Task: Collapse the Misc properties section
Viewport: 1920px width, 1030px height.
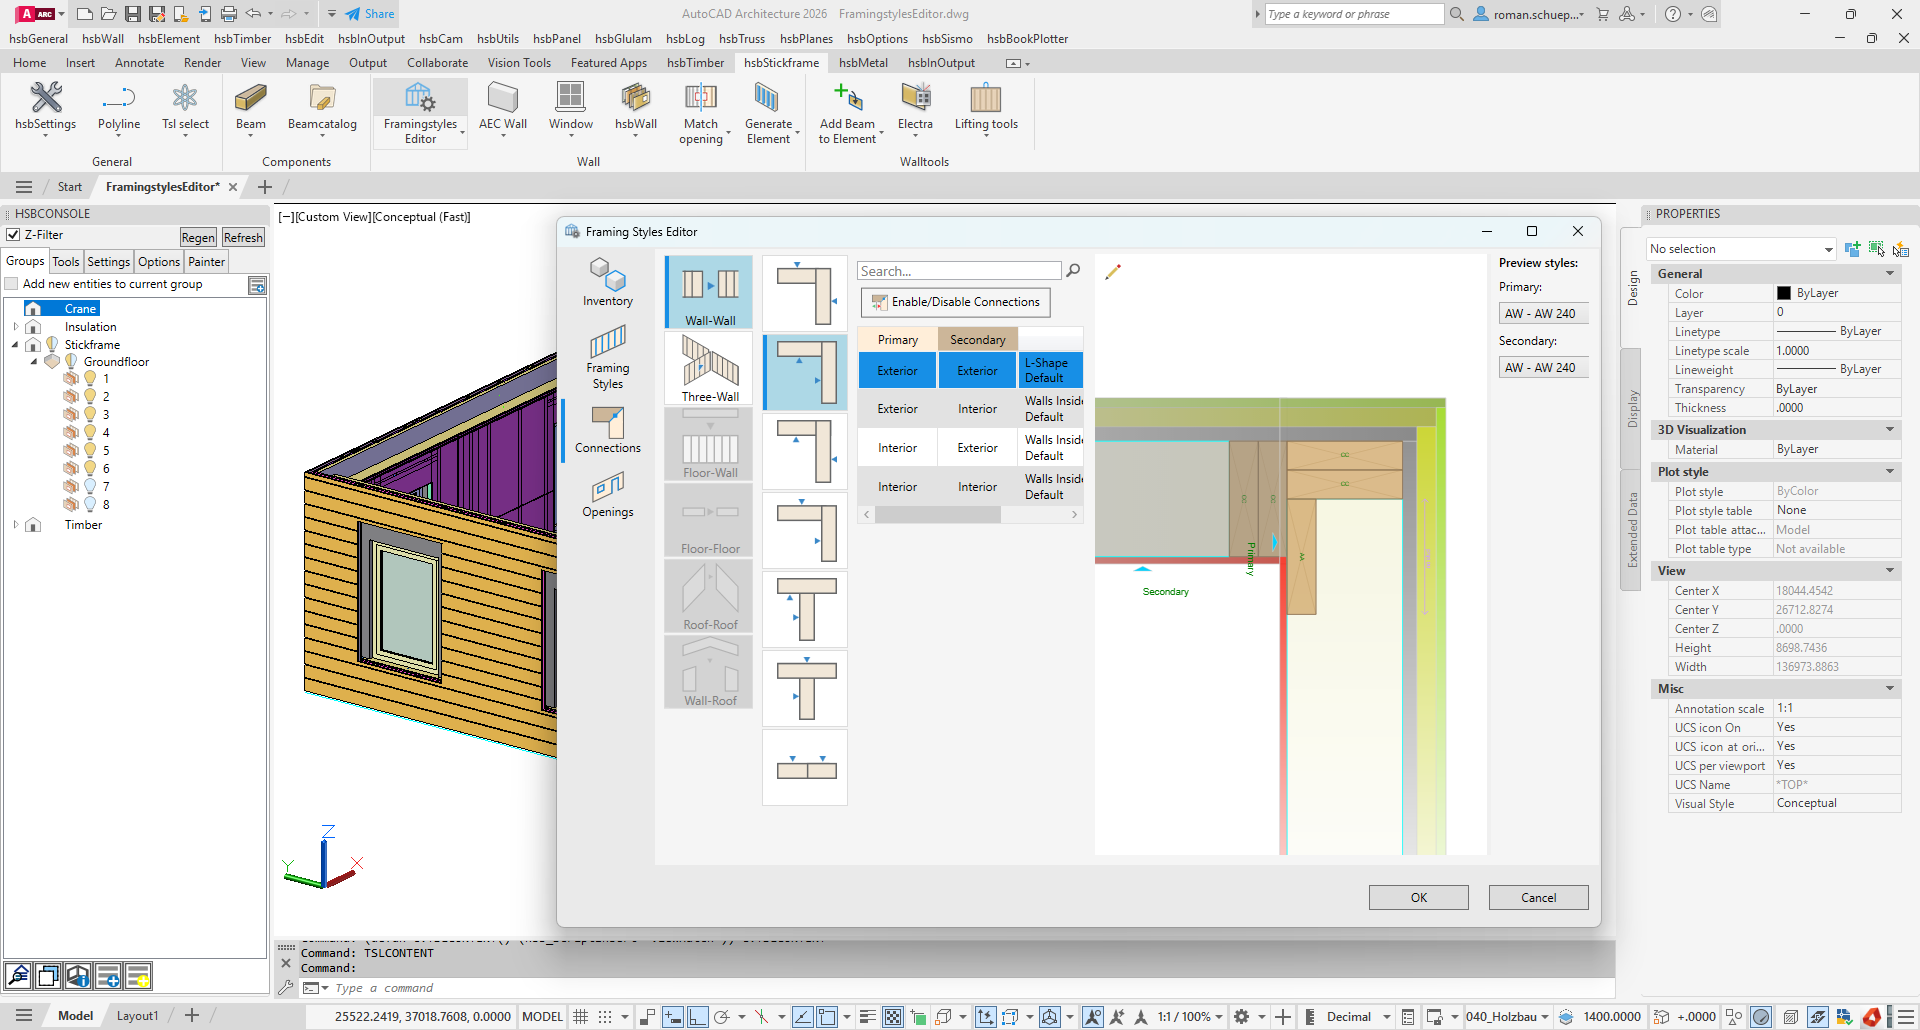Action: (x=1890, y=688)
